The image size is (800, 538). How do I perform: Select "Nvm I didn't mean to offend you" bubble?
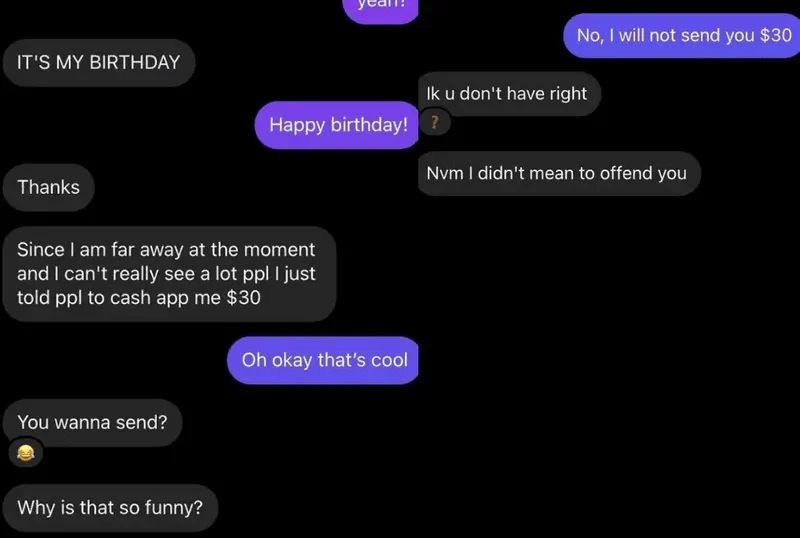[556, 173]
